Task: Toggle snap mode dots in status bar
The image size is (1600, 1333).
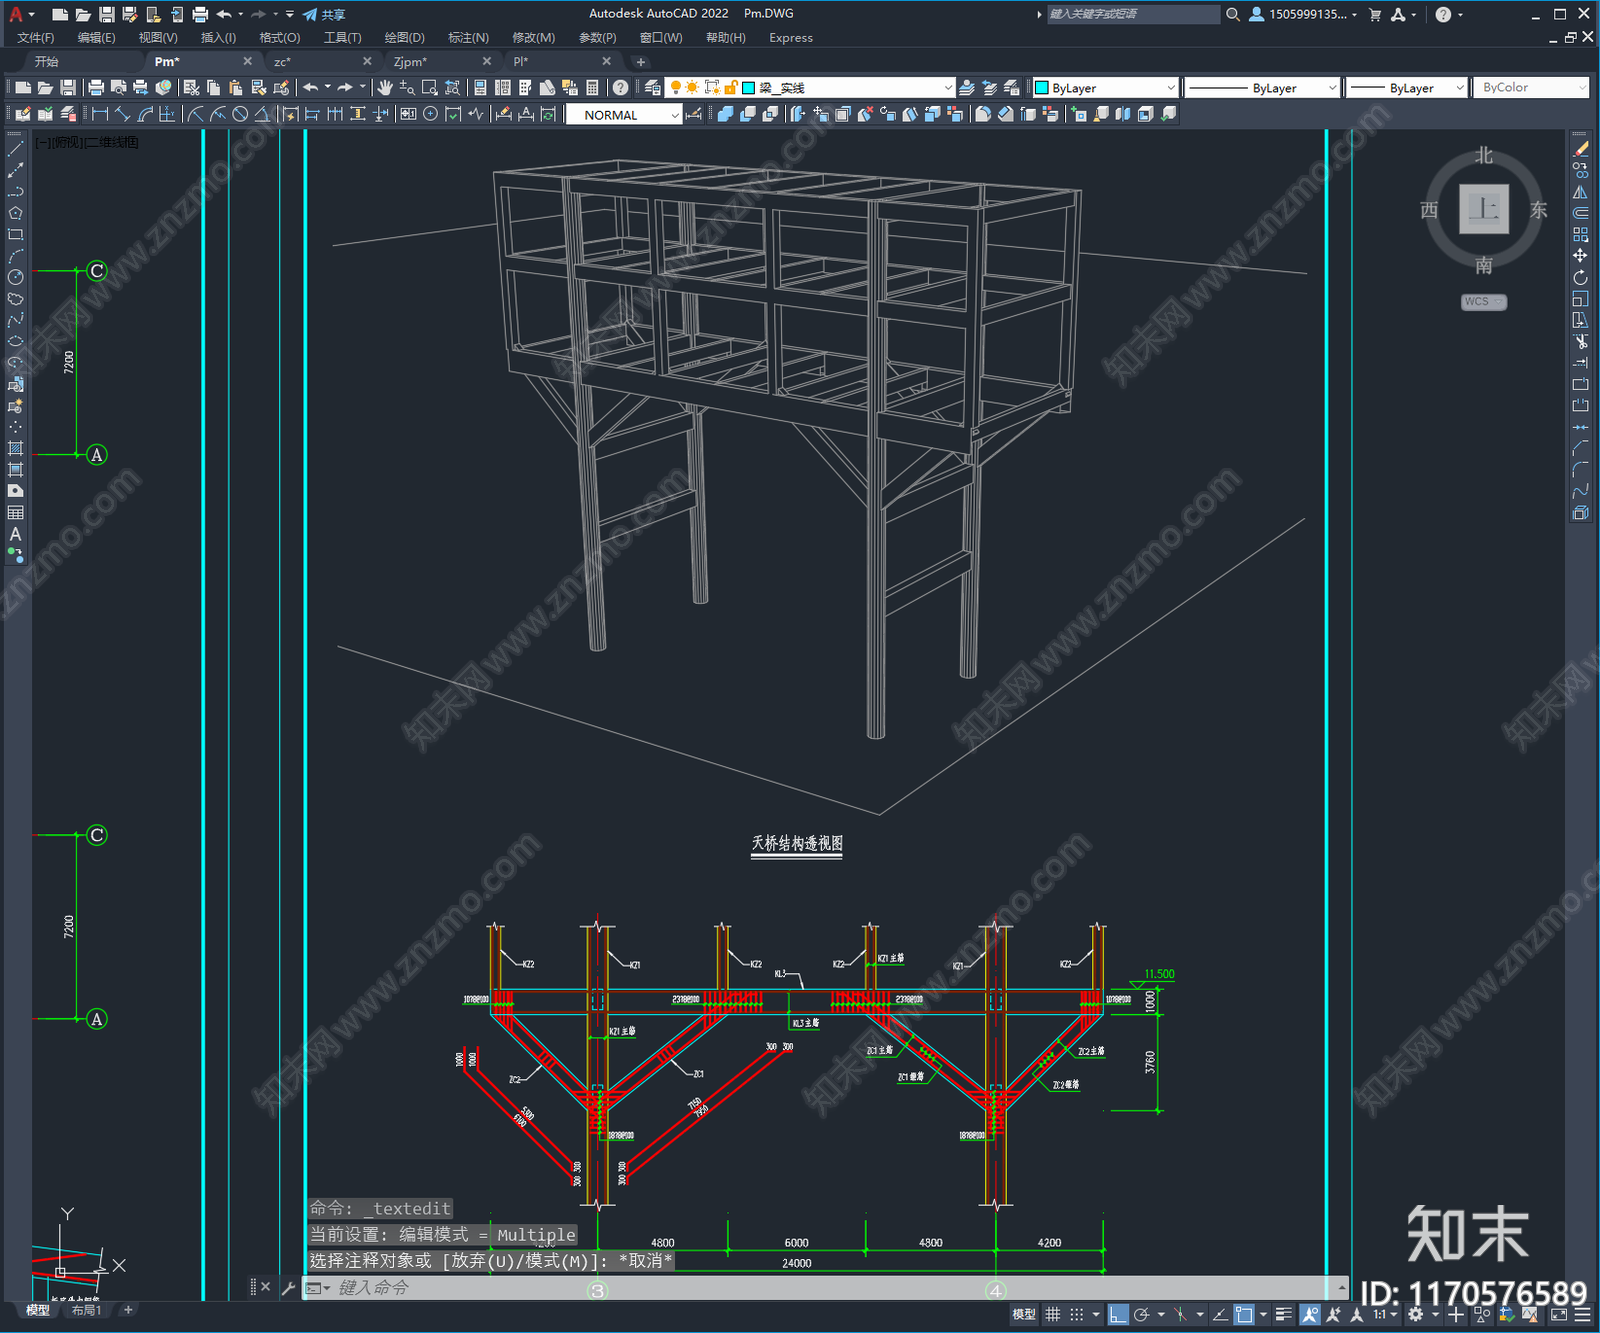Action: point(1076,1315)
